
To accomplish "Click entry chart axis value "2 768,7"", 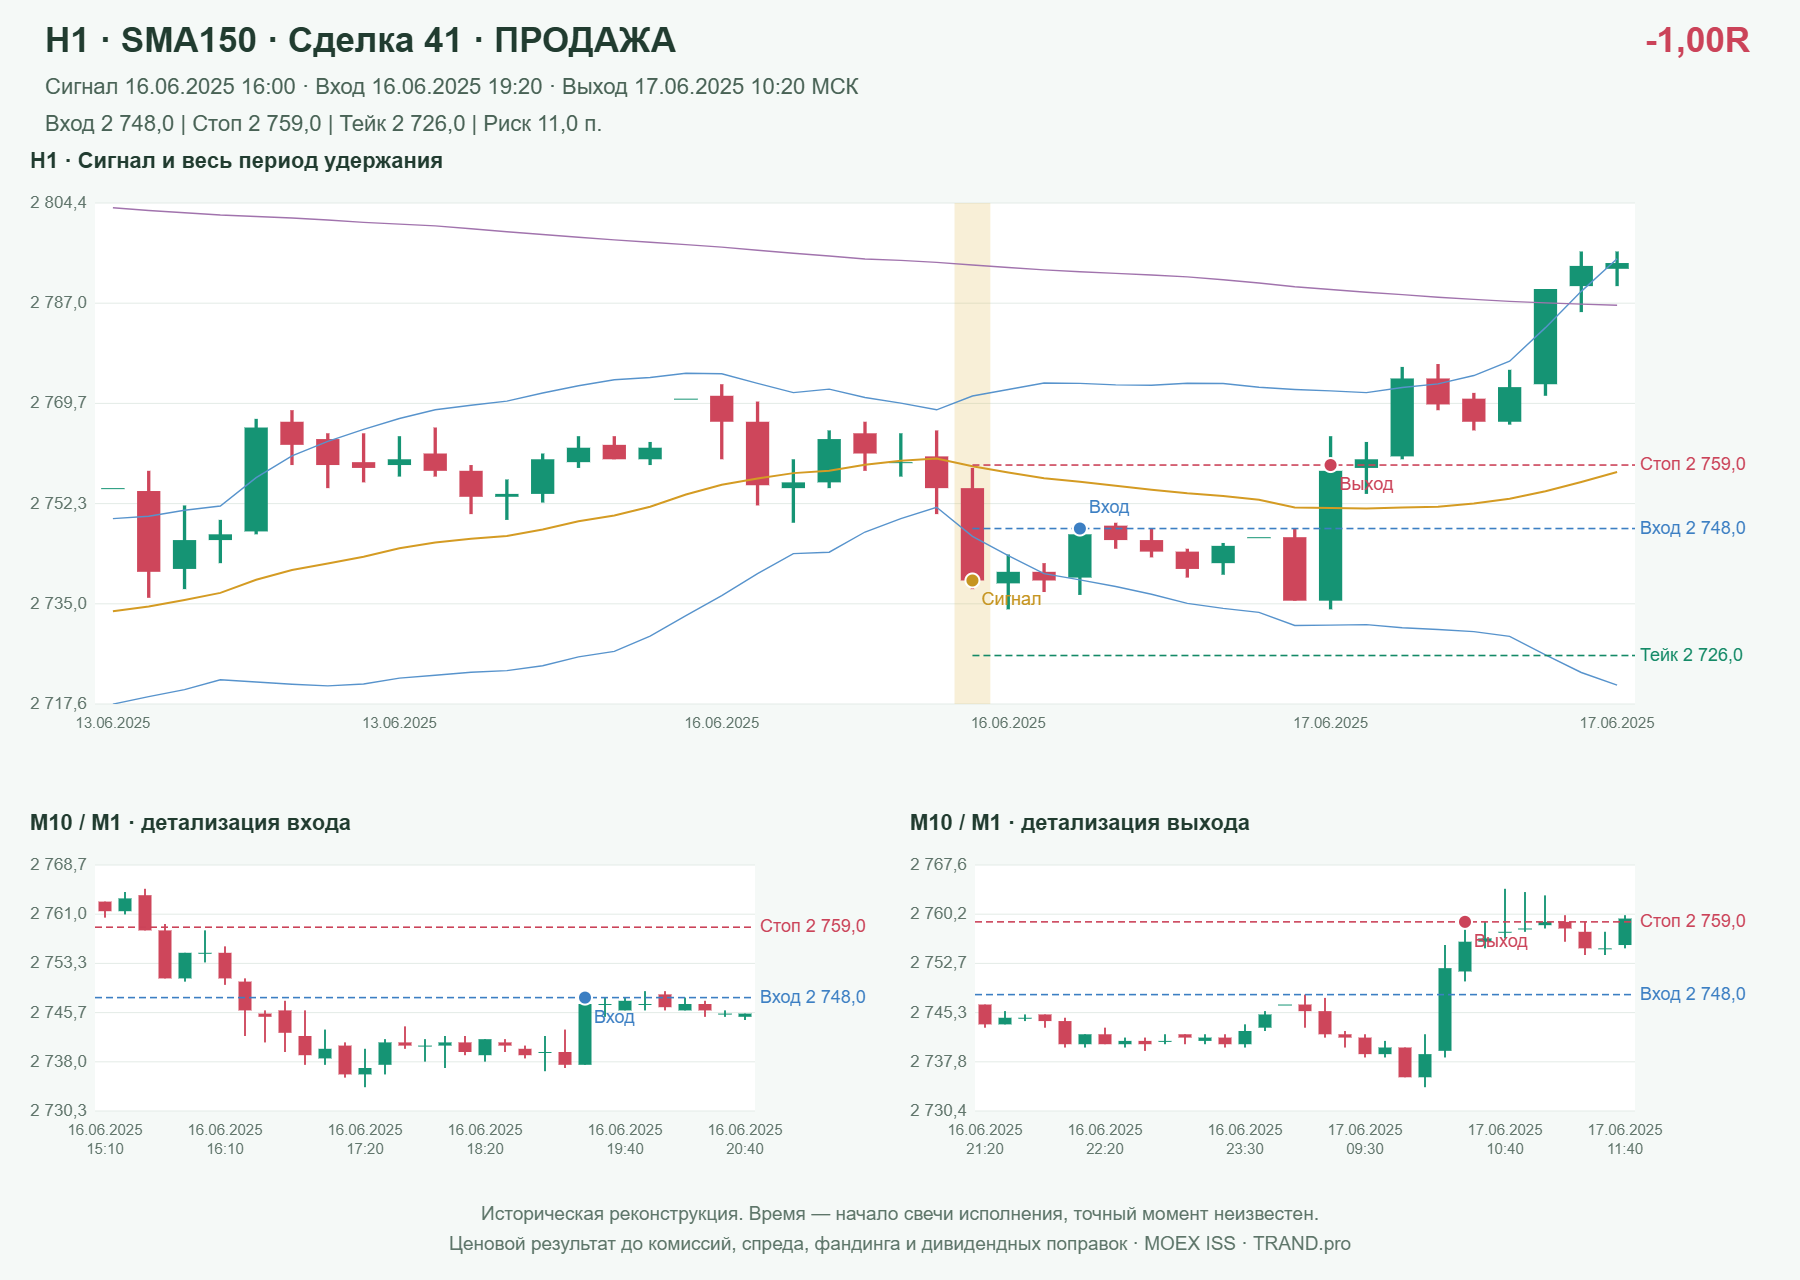I will 58,865.
